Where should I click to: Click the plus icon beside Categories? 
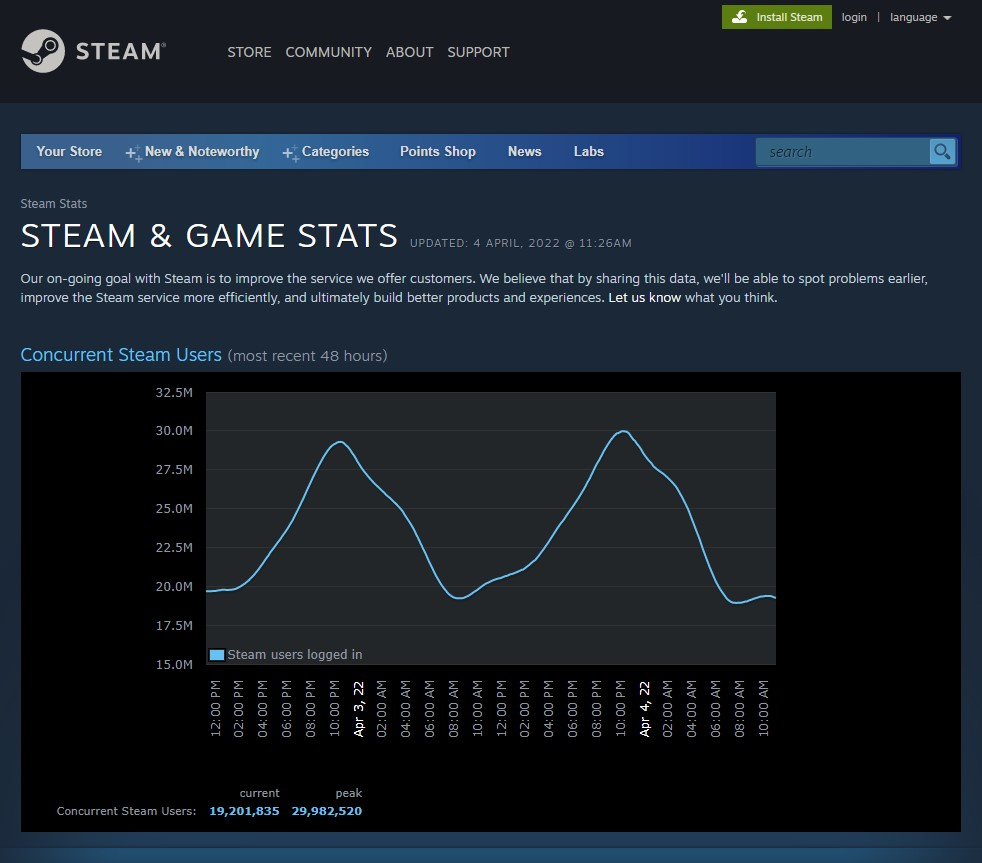point(291,153)
